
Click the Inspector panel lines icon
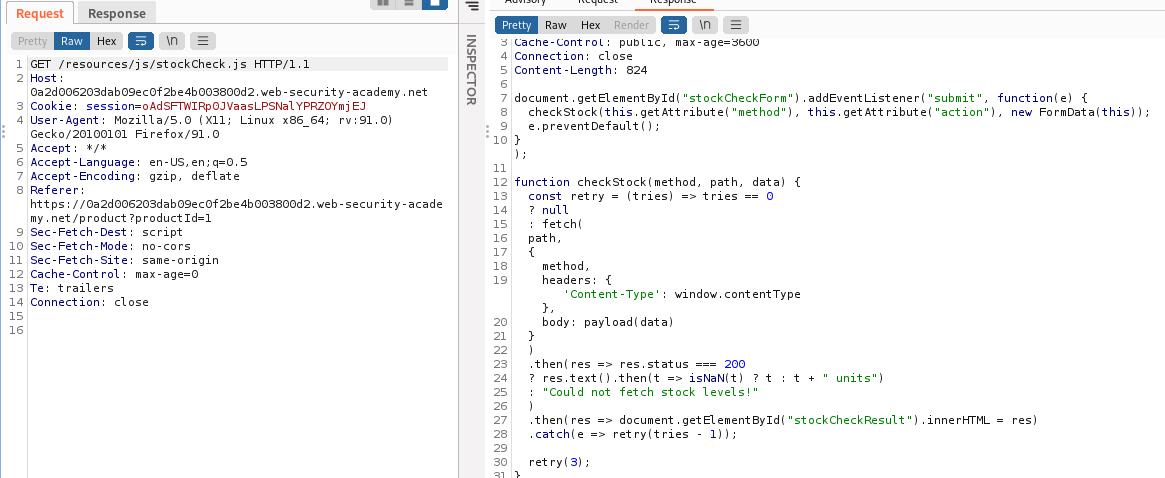point(473,6)
